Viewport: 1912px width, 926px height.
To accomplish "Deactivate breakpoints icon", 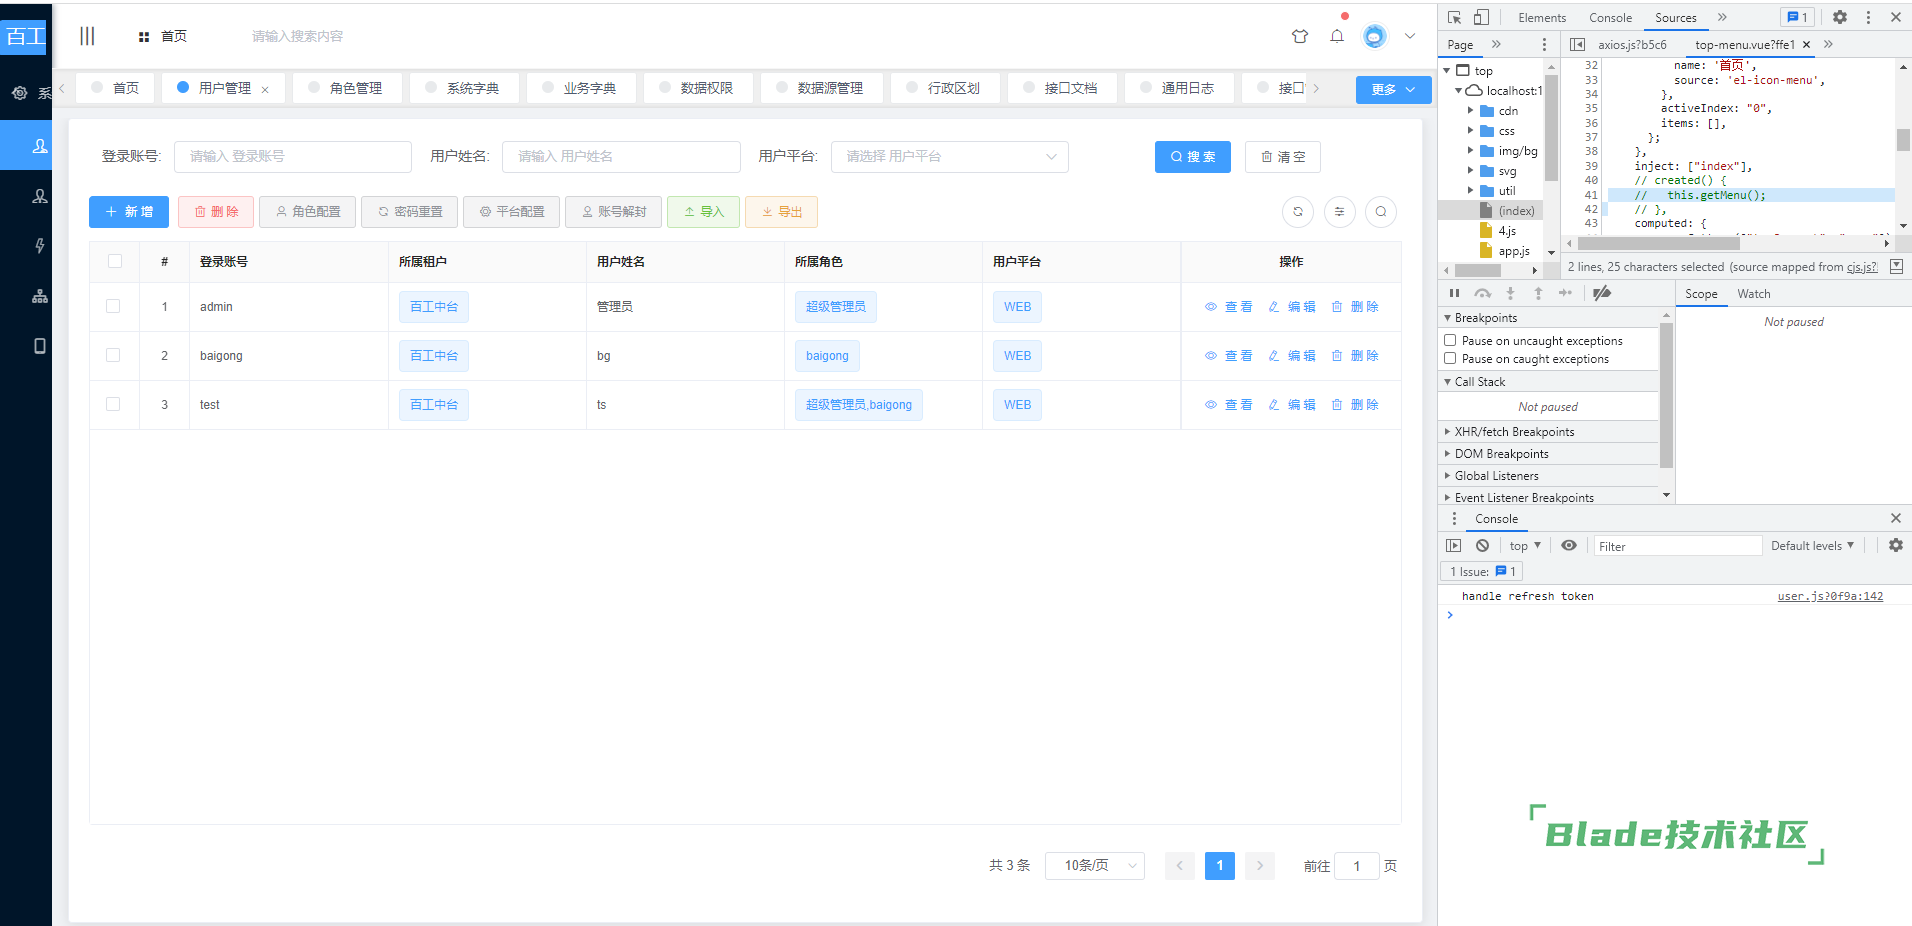I will 1602,293.
